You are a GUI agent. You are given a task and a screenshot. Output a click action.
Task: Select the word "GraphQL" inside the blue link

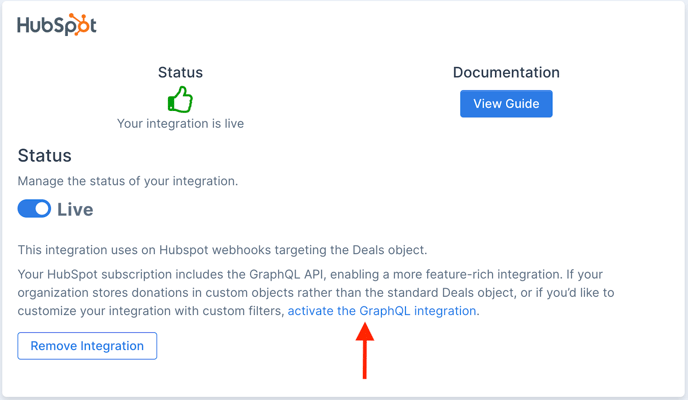384,311
